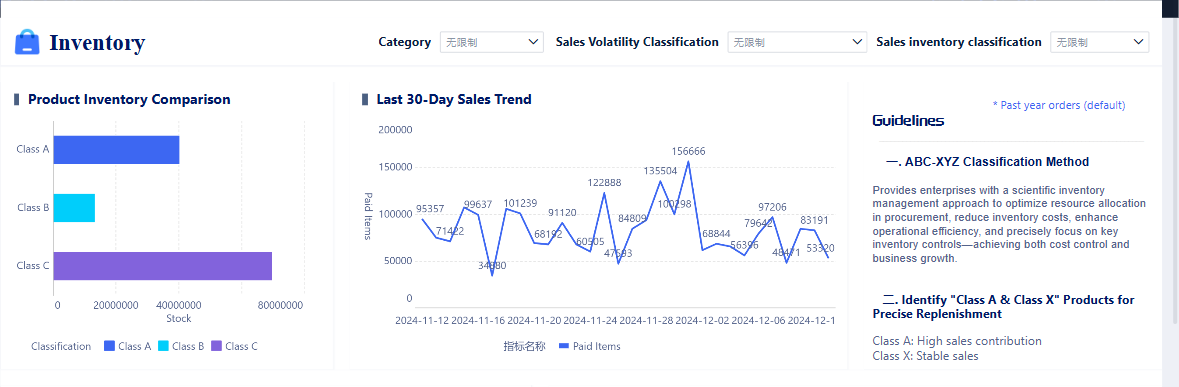
Task: Select the 156666 peak data label
Action: coord(689,151)
